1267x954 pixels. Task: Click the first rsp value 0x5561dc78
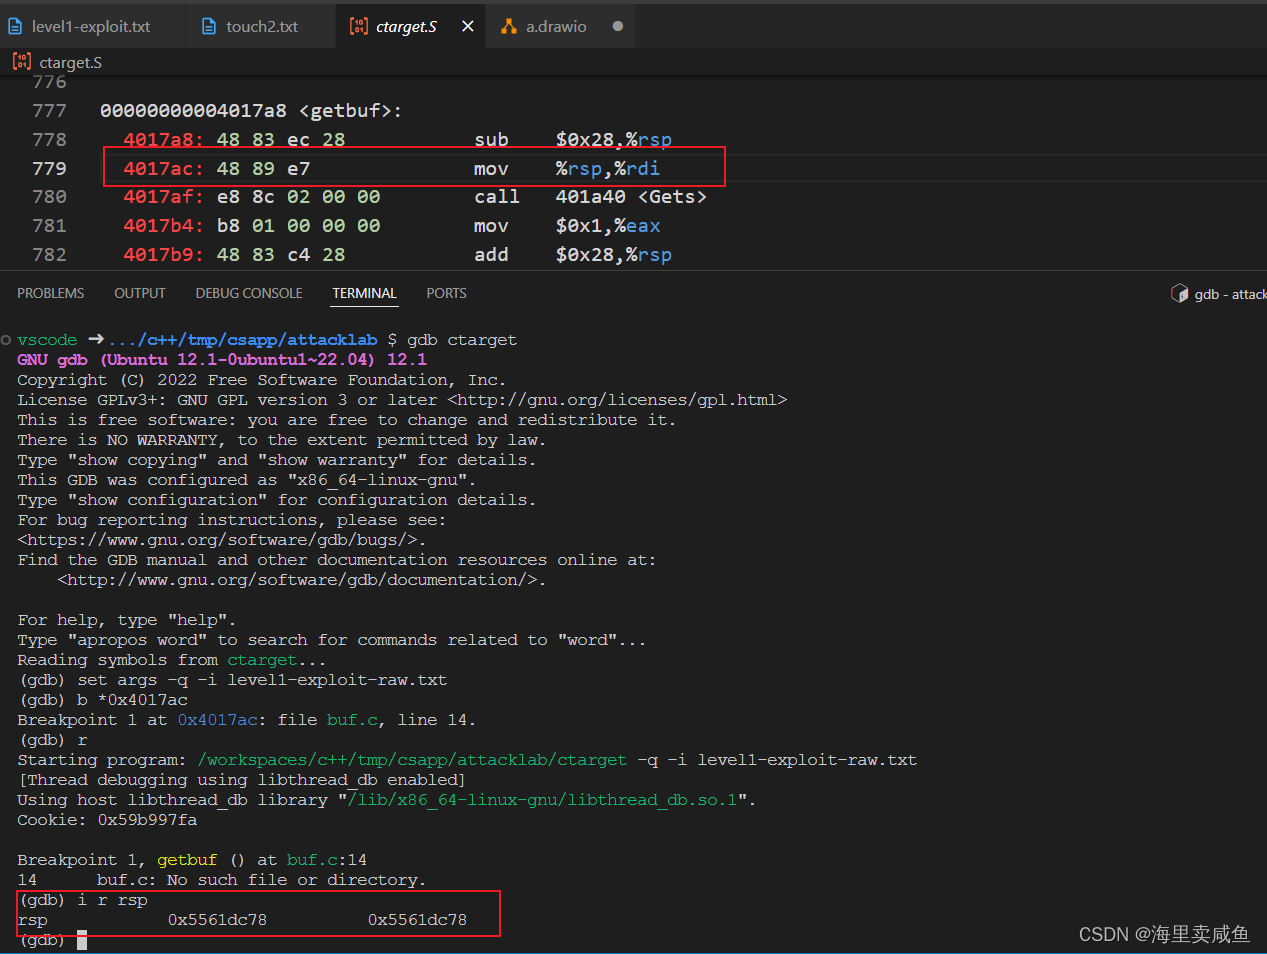click(x=217, y=920)
